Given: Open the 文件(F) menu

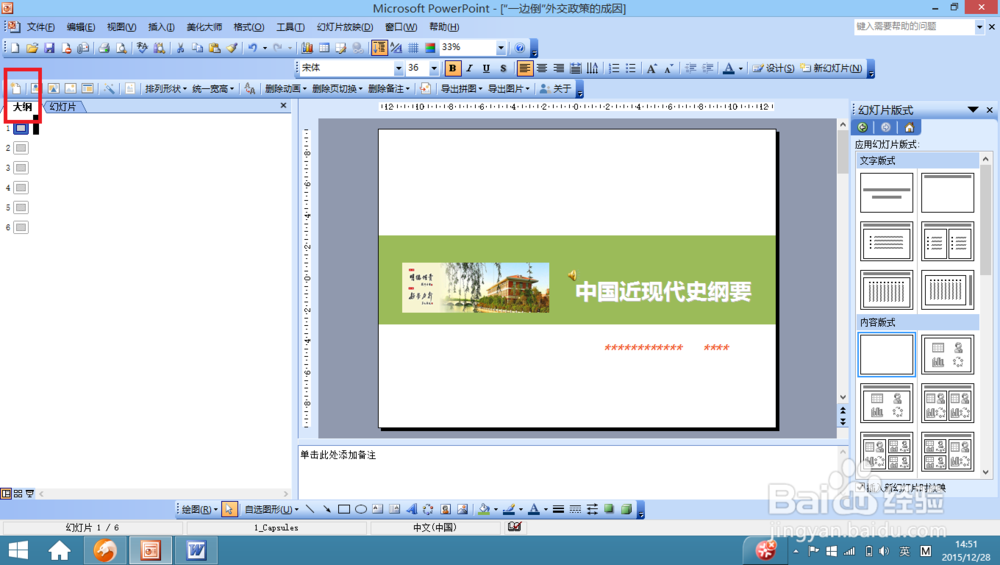Looking at the screenshot, I should click(40, 27).
